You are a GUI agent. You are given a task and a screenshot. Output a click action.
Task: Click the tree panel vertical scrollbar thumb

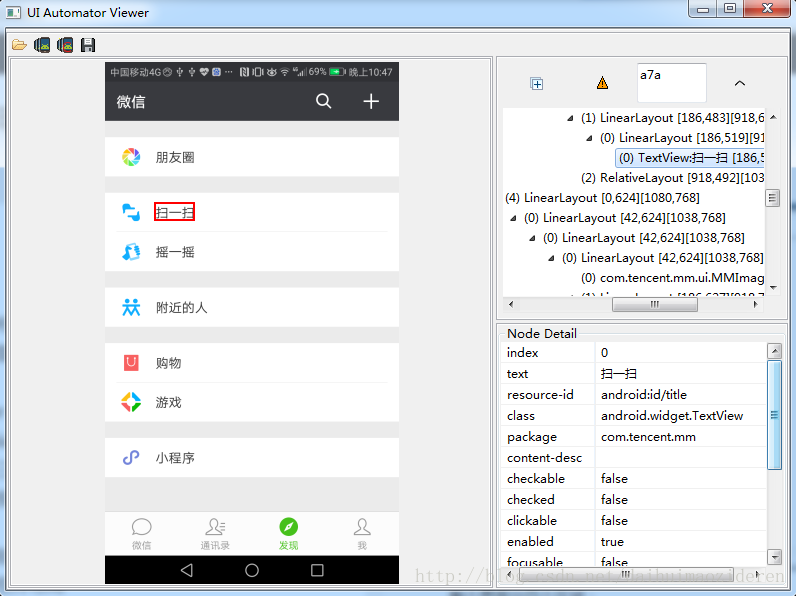tap(772, 198)
